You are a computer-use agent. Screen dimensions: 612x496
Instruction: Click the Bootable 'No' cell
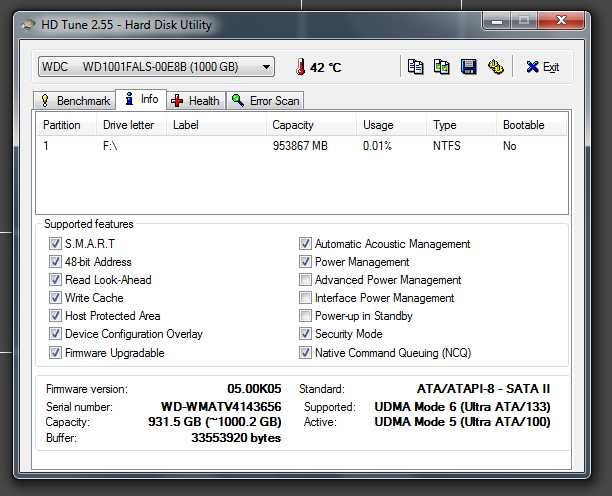click(x=510, y=146)
